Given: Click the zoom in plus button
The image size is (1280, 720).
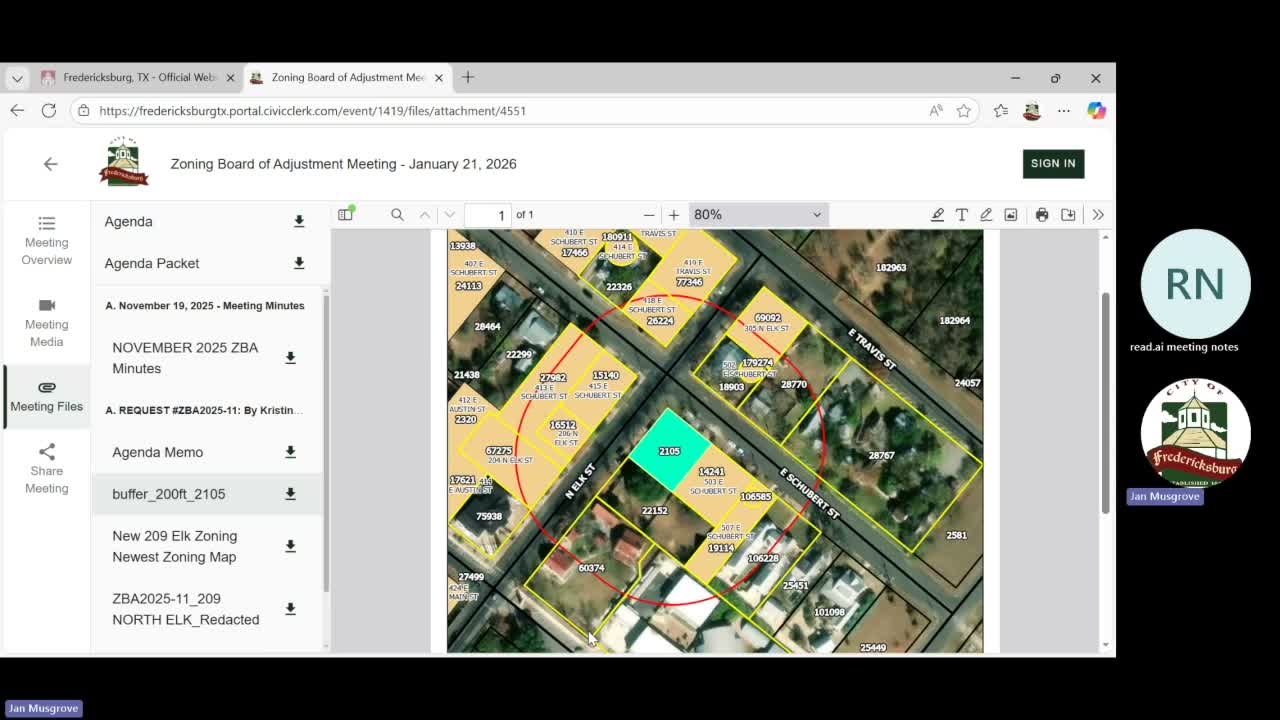Looking at the screenshot, I should tap(674, 214).
